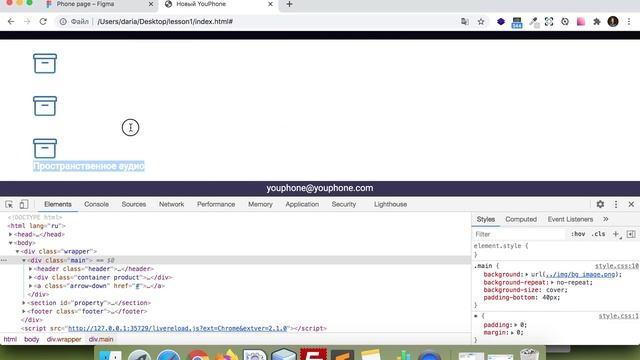Open the Event Listeners sidebar tab
Viewport: 640px width, 360px height.
pyautogui.click(x=570, y=220)
